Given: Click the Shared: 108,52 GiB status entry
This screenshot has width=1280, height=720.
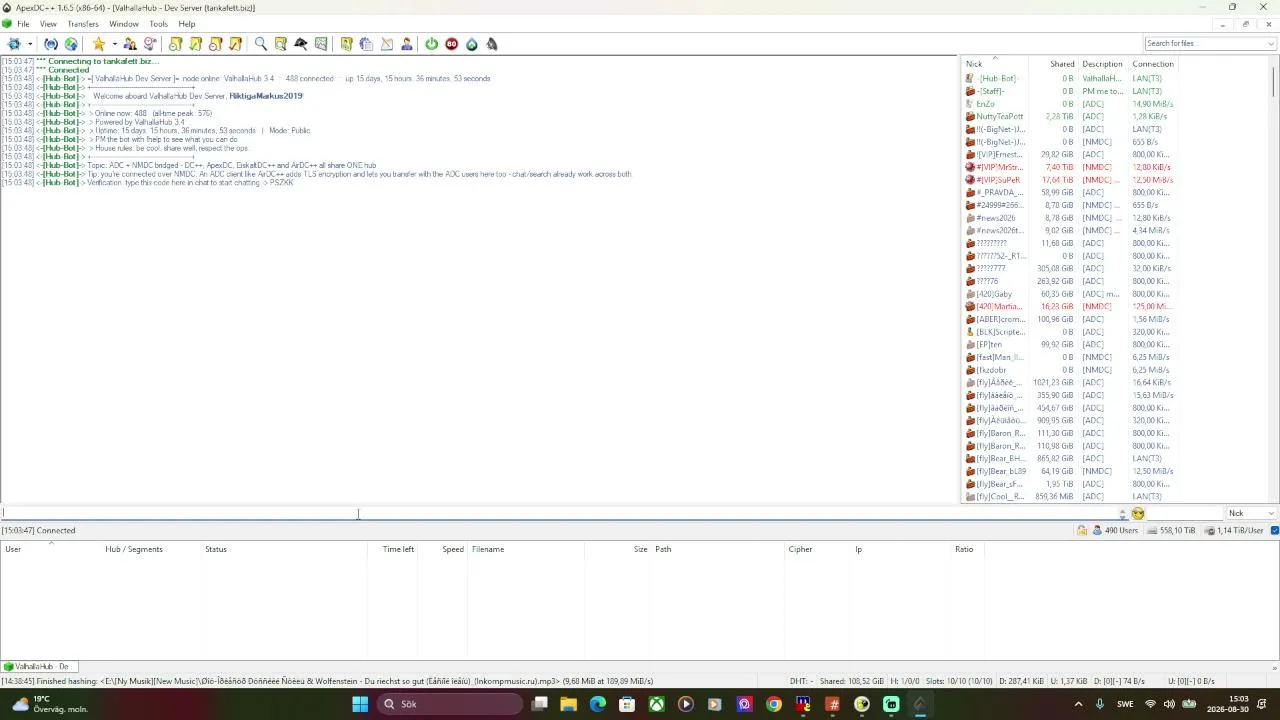Looking at the screenshot, I should click(851, 682).
